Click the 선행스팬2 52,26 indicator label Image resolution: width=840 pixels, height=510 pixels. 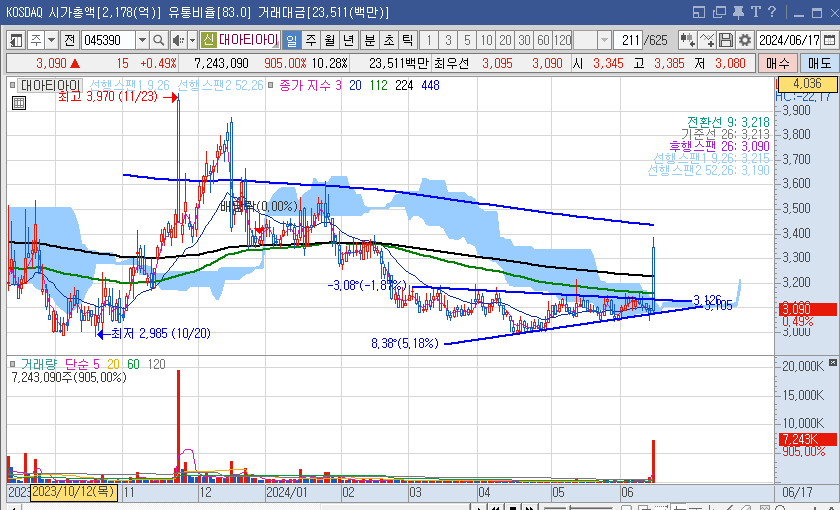220,85
